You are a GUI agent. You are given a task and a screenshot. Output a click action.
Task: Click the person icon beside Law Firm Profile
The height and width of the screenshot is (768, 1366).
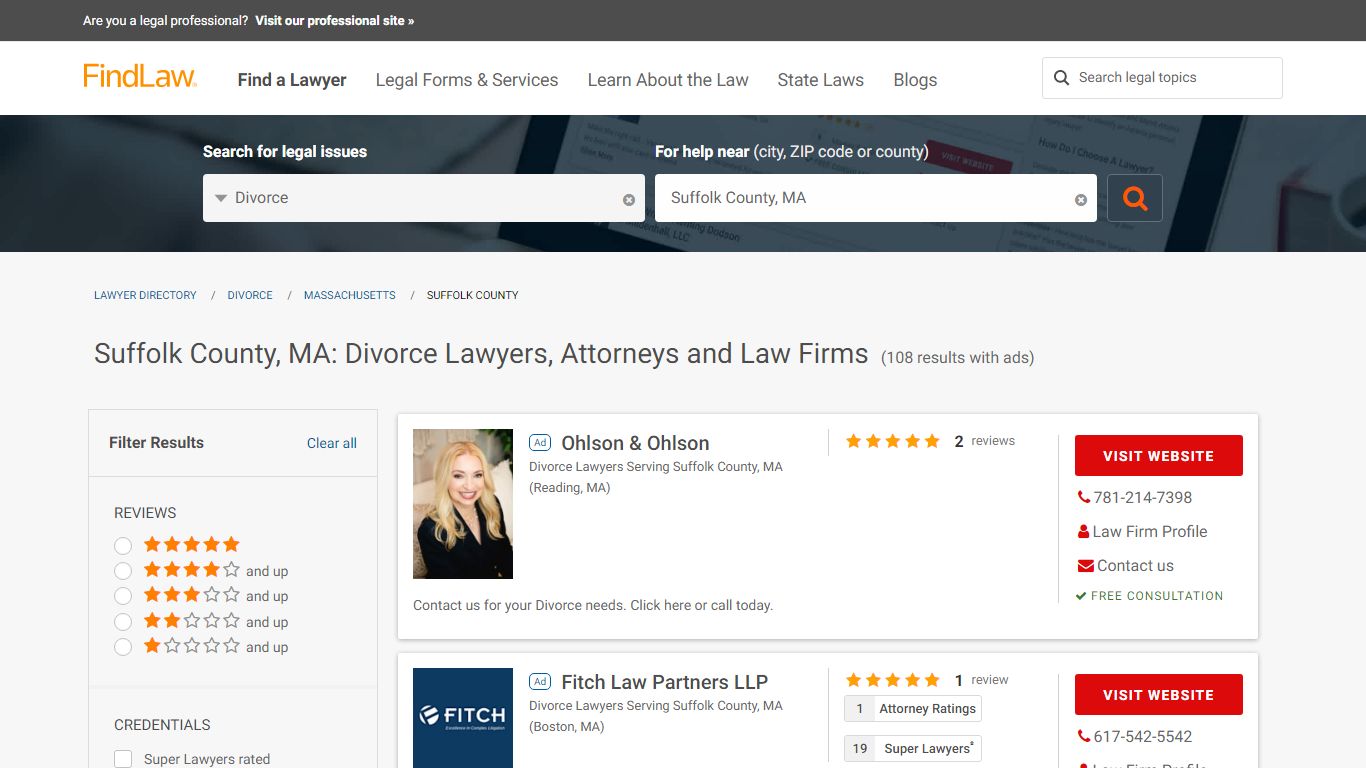coord(1084,532)
